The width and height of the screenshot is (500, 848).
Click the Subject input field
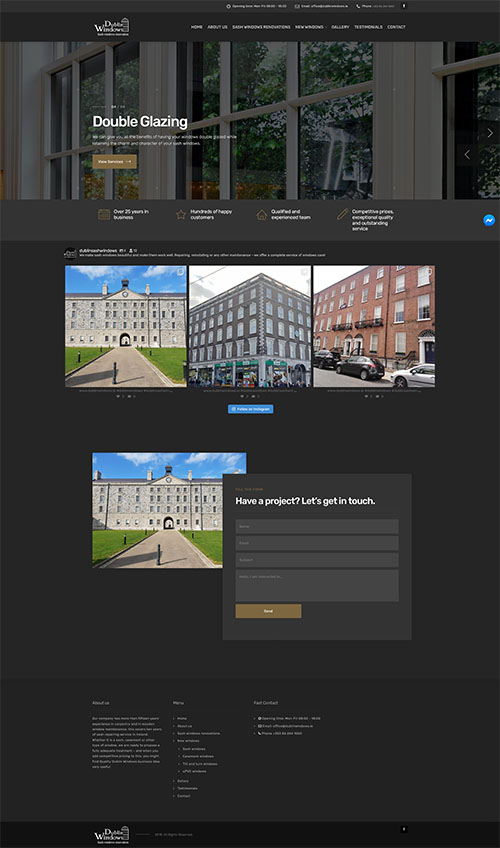[x=317, y=560]
